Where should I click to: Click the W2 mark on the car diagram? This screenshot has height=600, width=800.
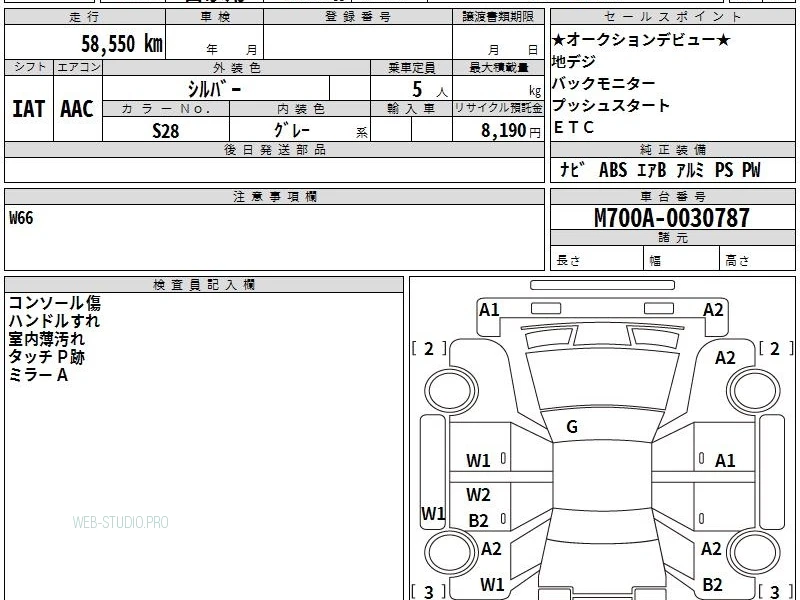(478, 494)
